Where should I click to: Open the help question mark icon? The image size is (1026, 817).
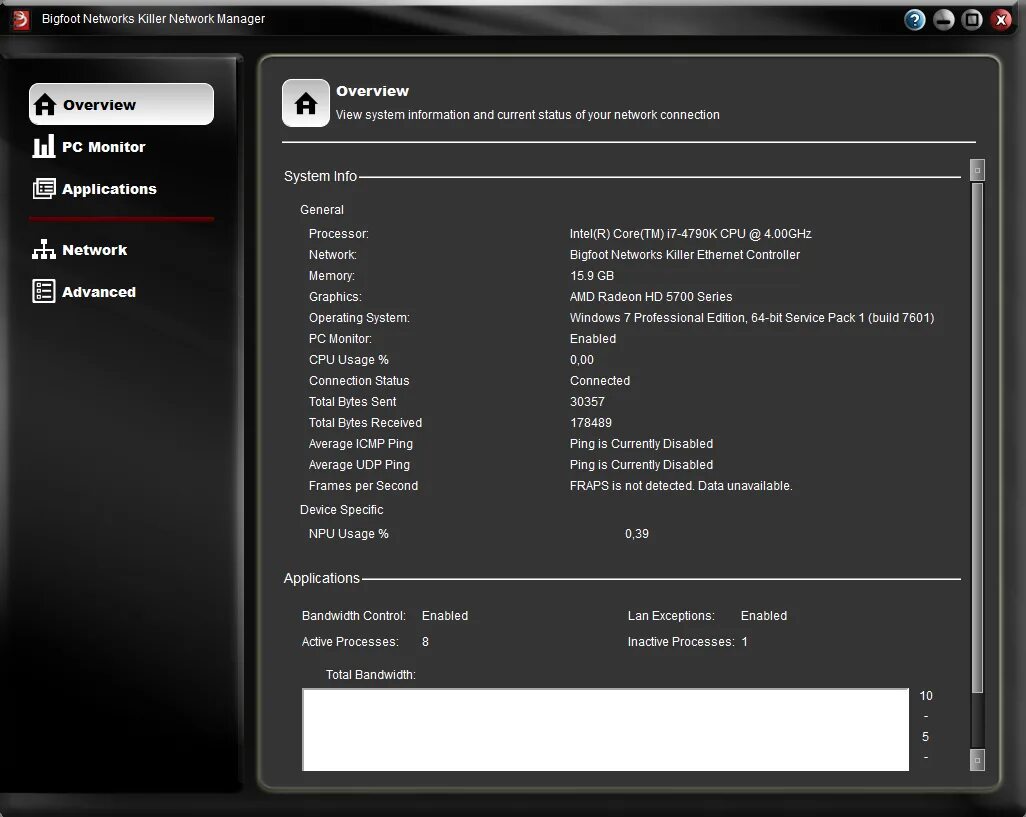tap(914, 20)
